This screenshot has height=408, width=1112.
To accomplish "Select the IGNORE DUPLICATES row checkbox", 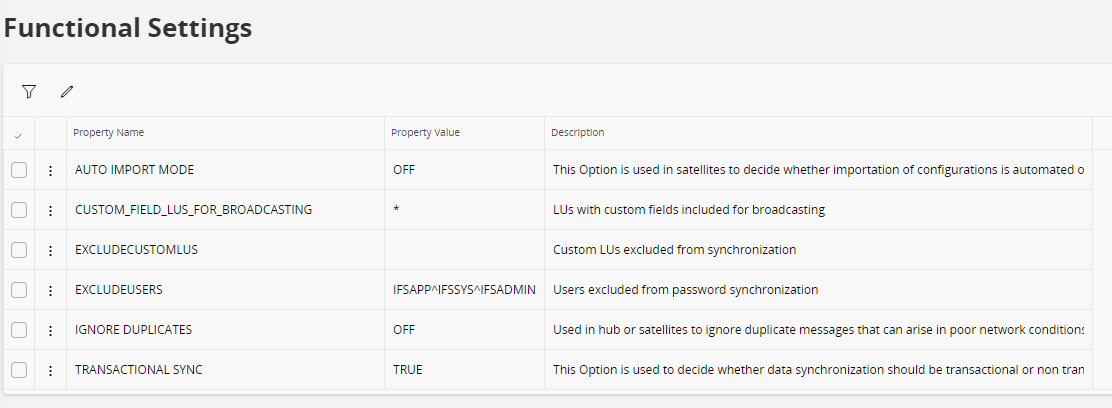I will [19, 330].
